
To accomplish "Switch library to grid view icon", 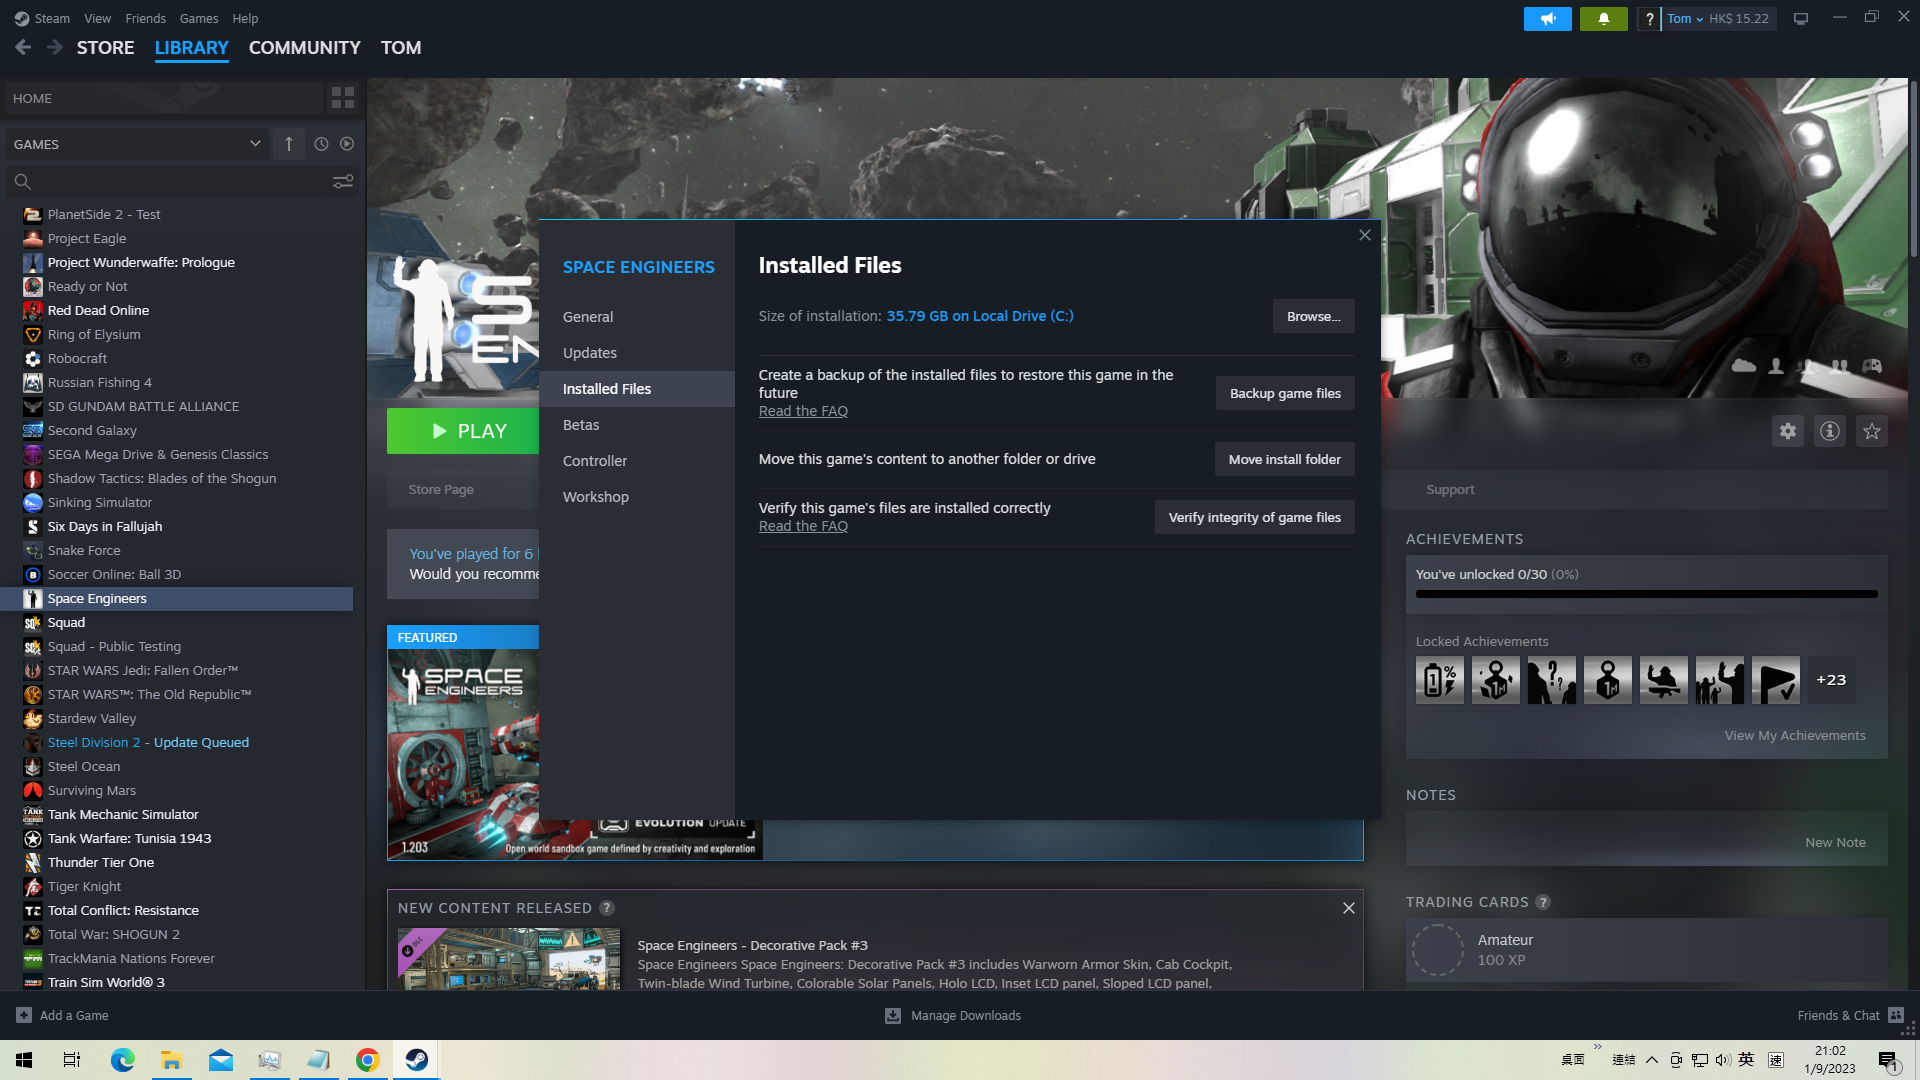I will (x=342, y=98).
